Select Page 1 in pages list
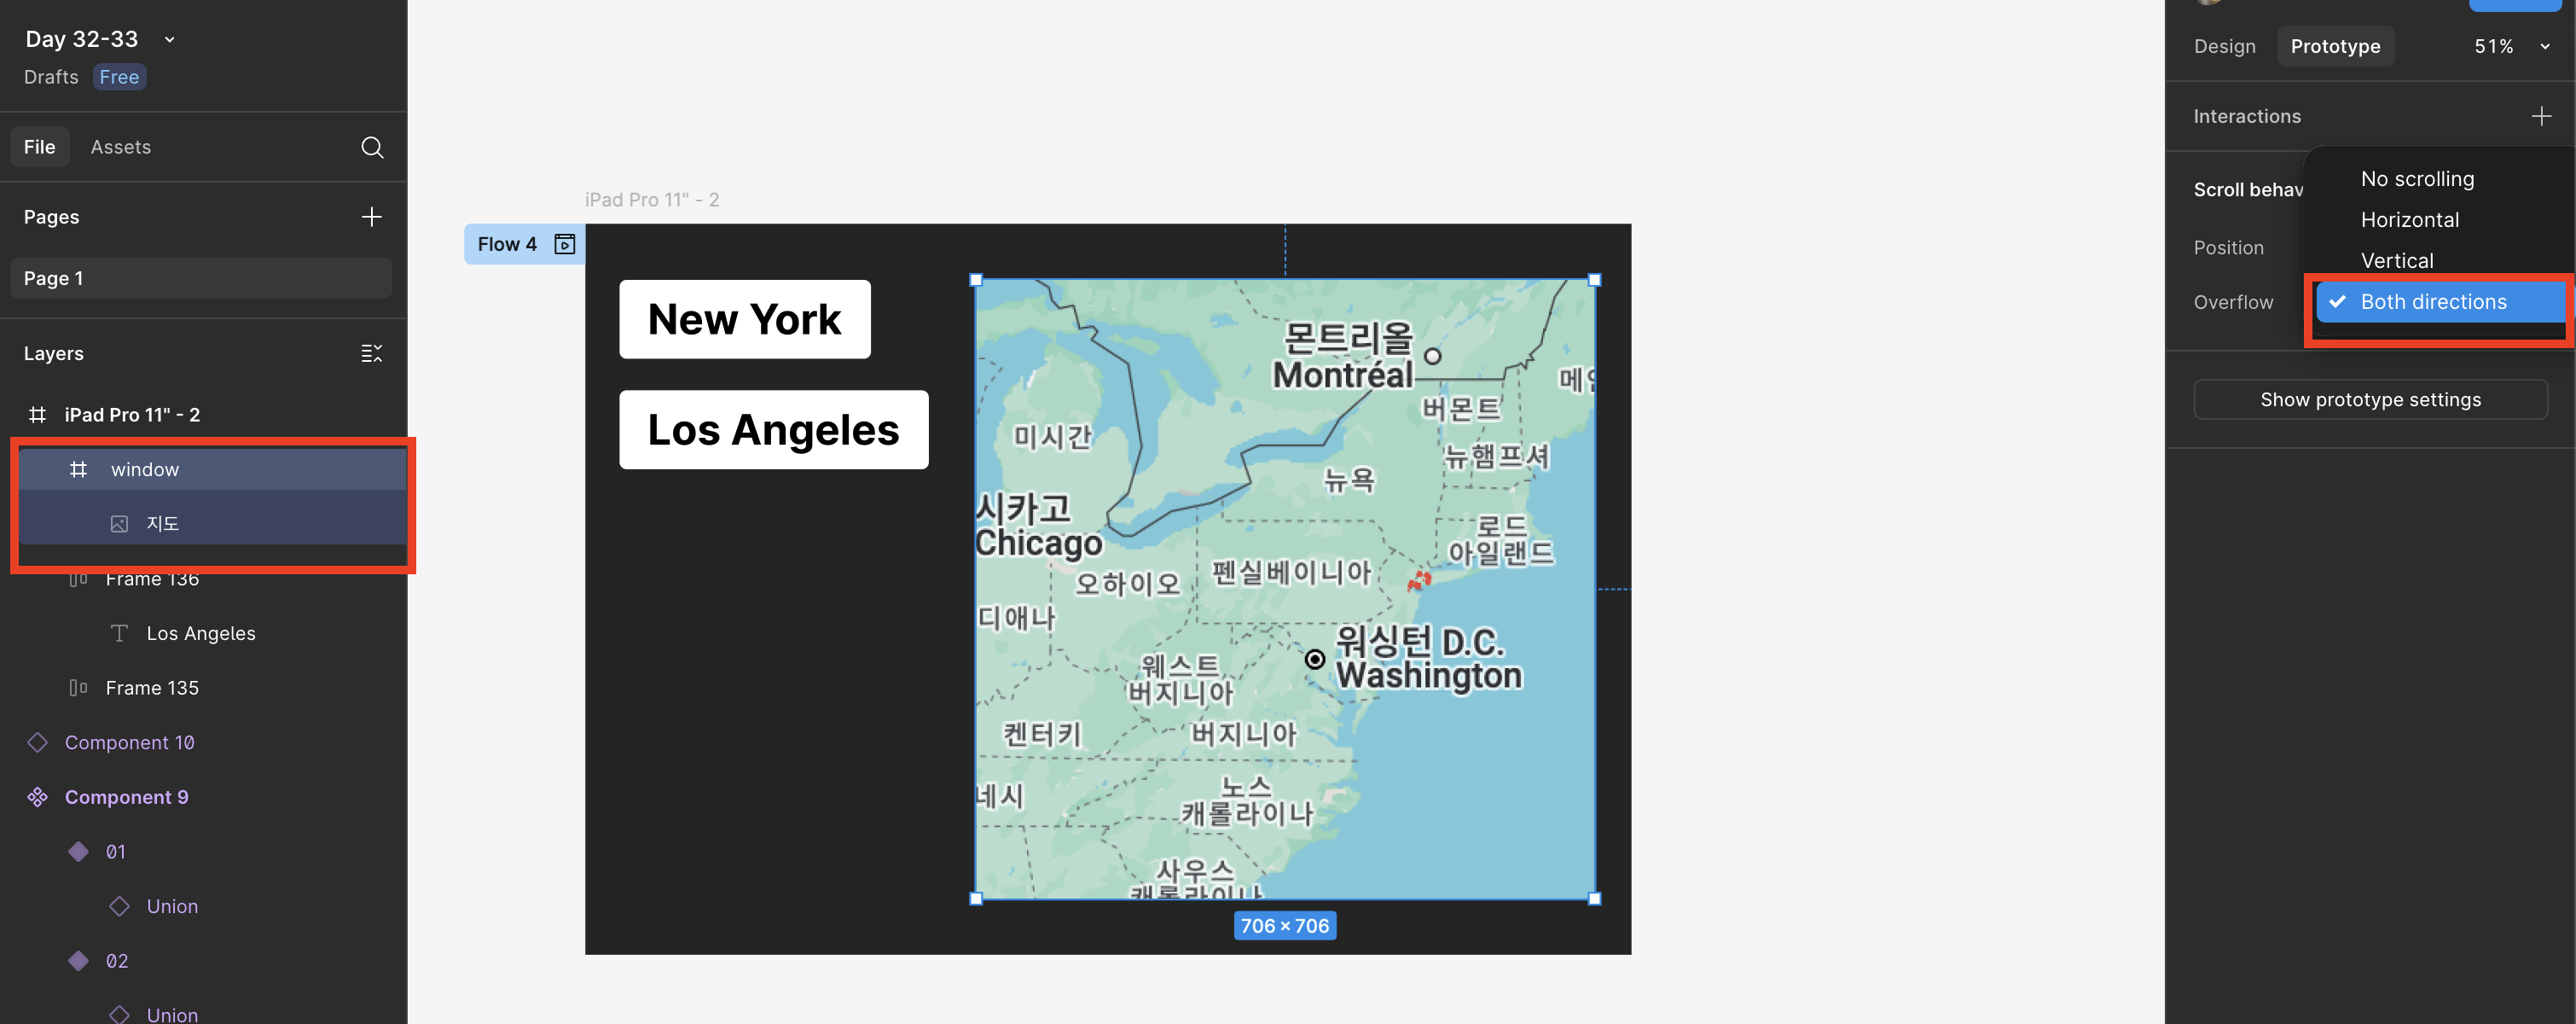The image size is (2576, 1024). 200,278
